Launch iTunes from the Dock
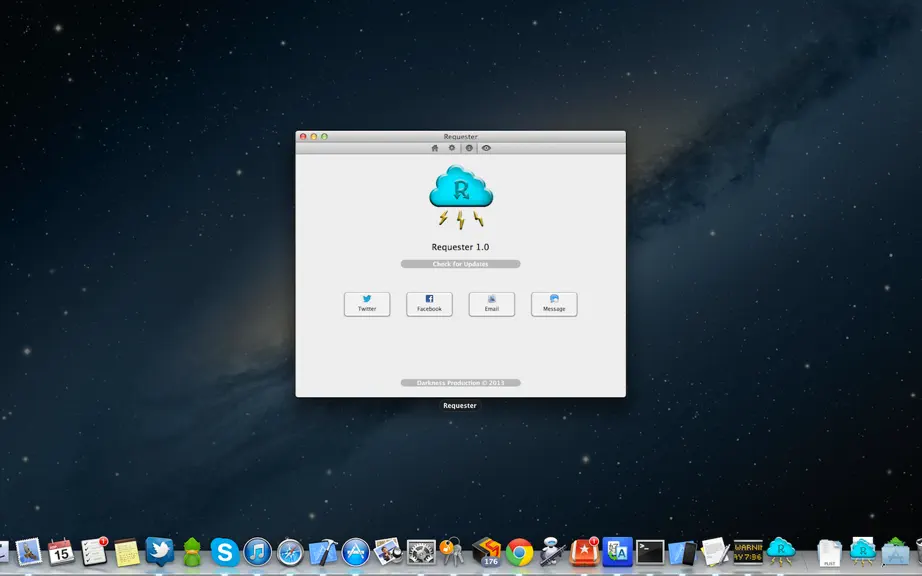The image size is (922, 576). pos(258,552)
